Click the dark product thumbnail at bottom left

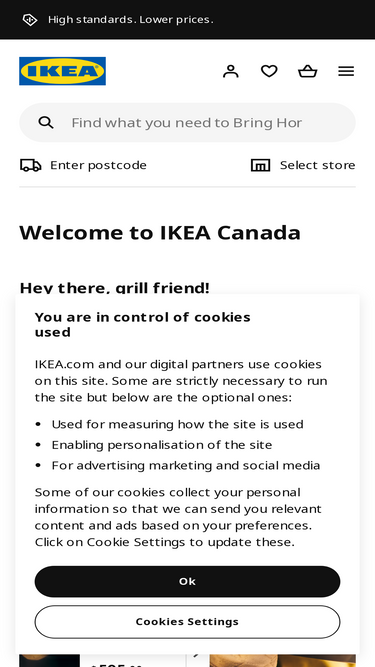click(49, 661)
